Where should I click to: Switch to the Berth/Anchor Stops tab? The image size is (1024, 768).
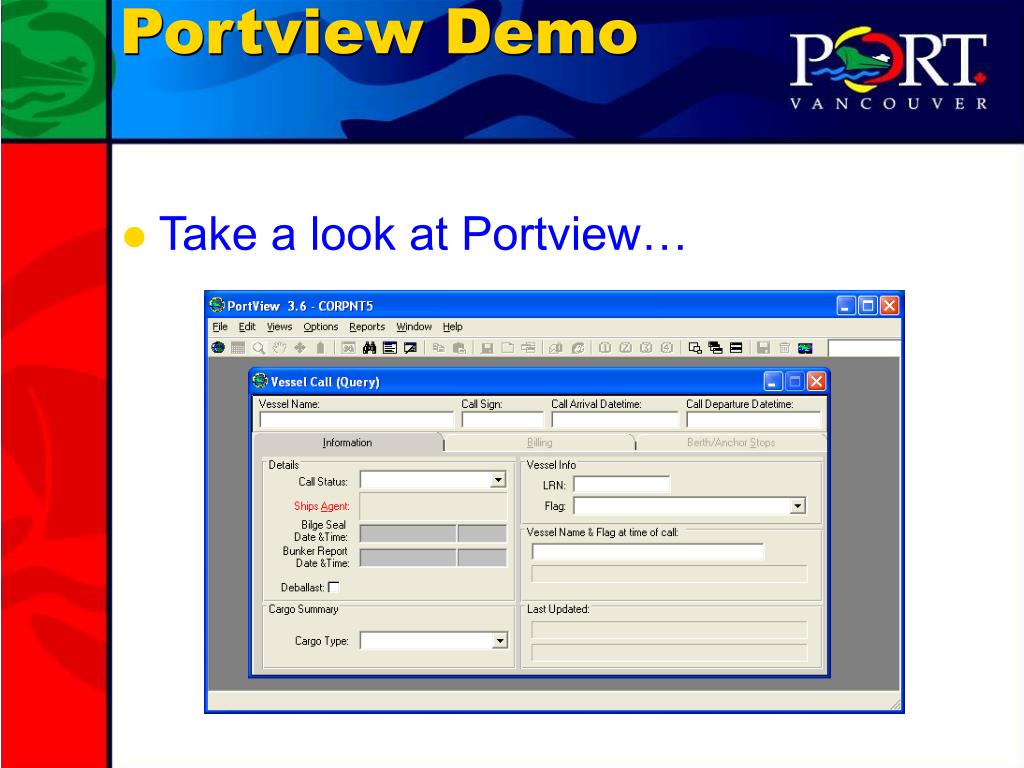pos(731,443)
